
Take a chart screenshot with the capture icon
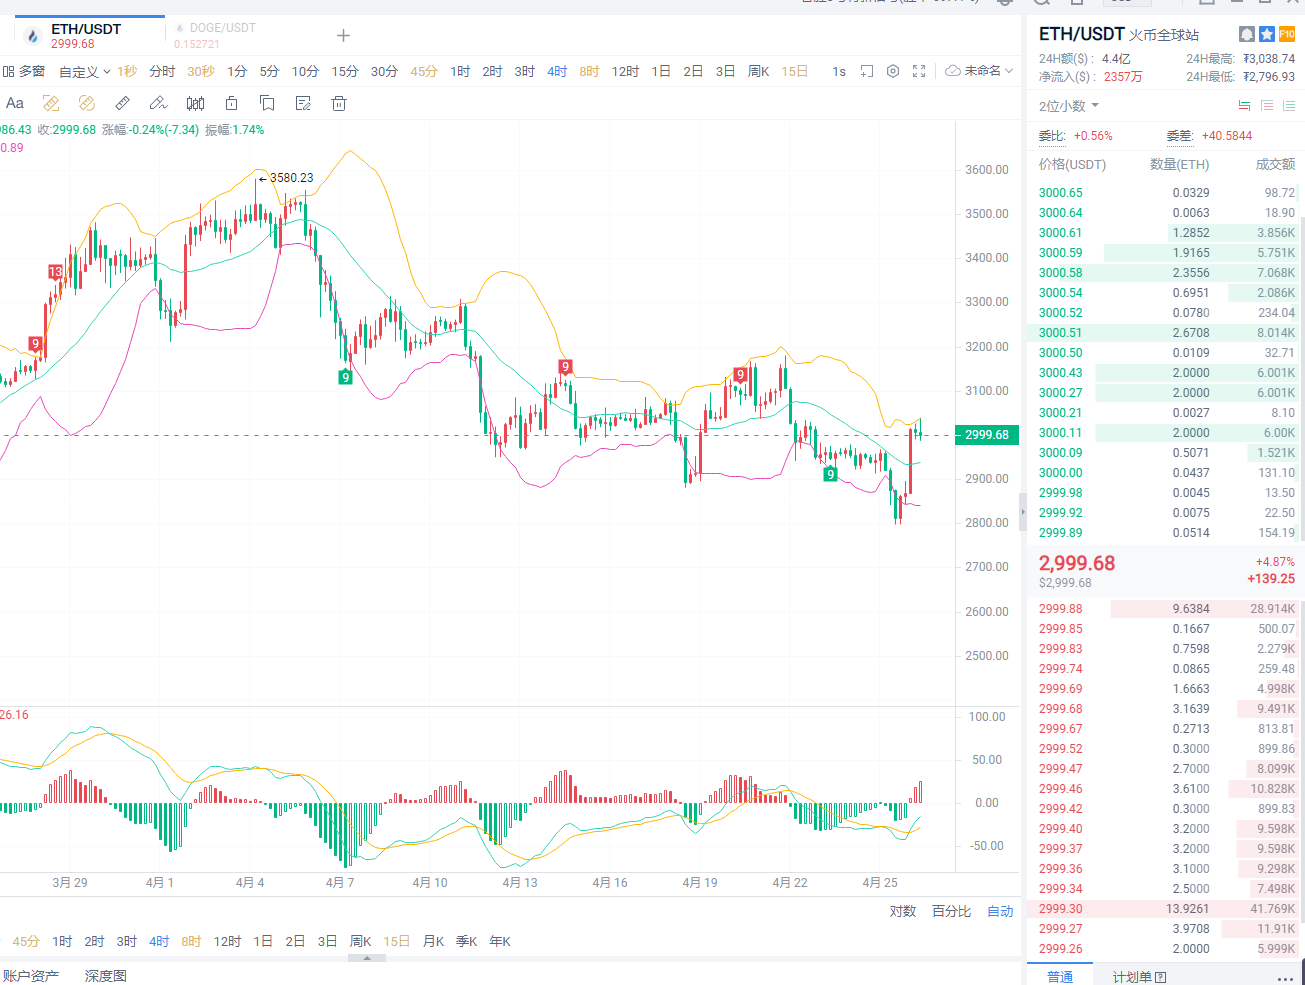tap(867, 71)
